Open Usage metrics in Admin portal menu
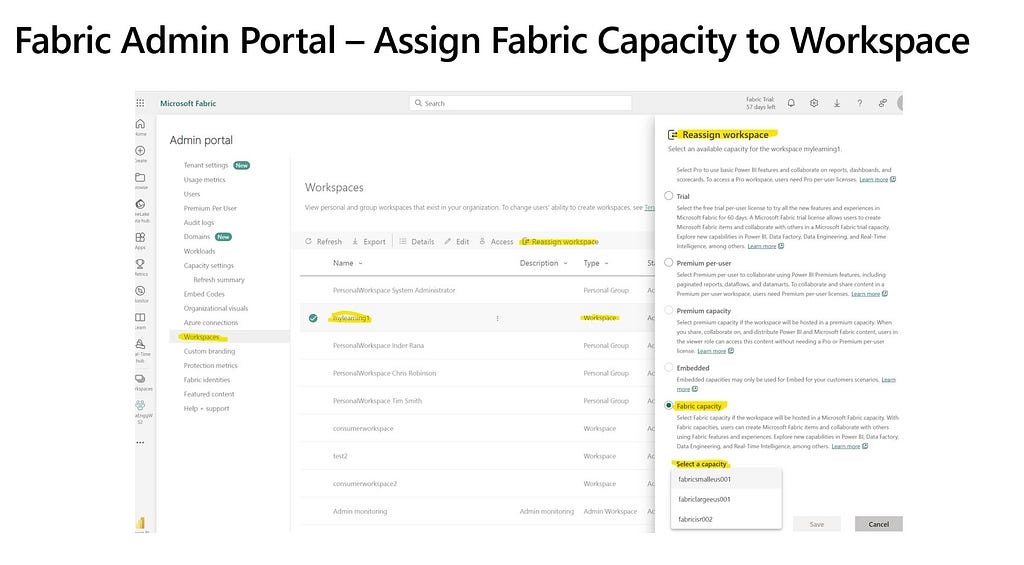 204,180
